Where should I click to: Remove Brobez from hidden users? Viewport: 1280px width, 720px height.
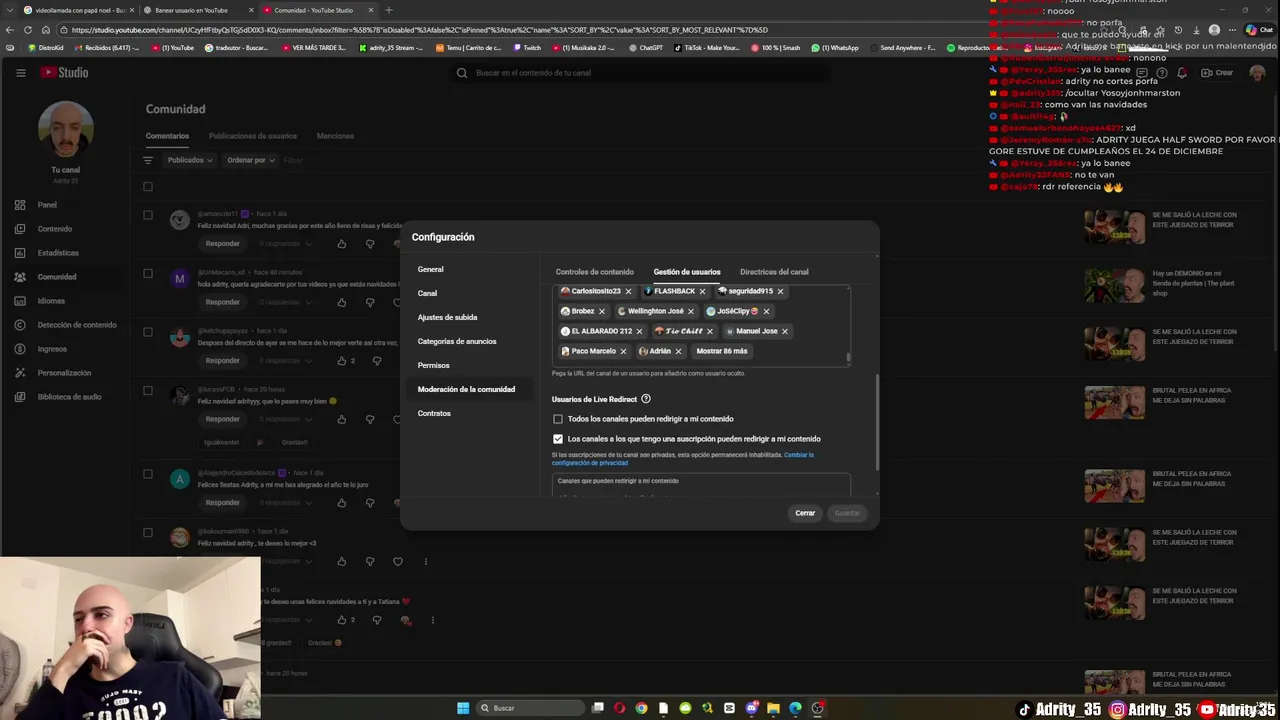pos(601,311)
